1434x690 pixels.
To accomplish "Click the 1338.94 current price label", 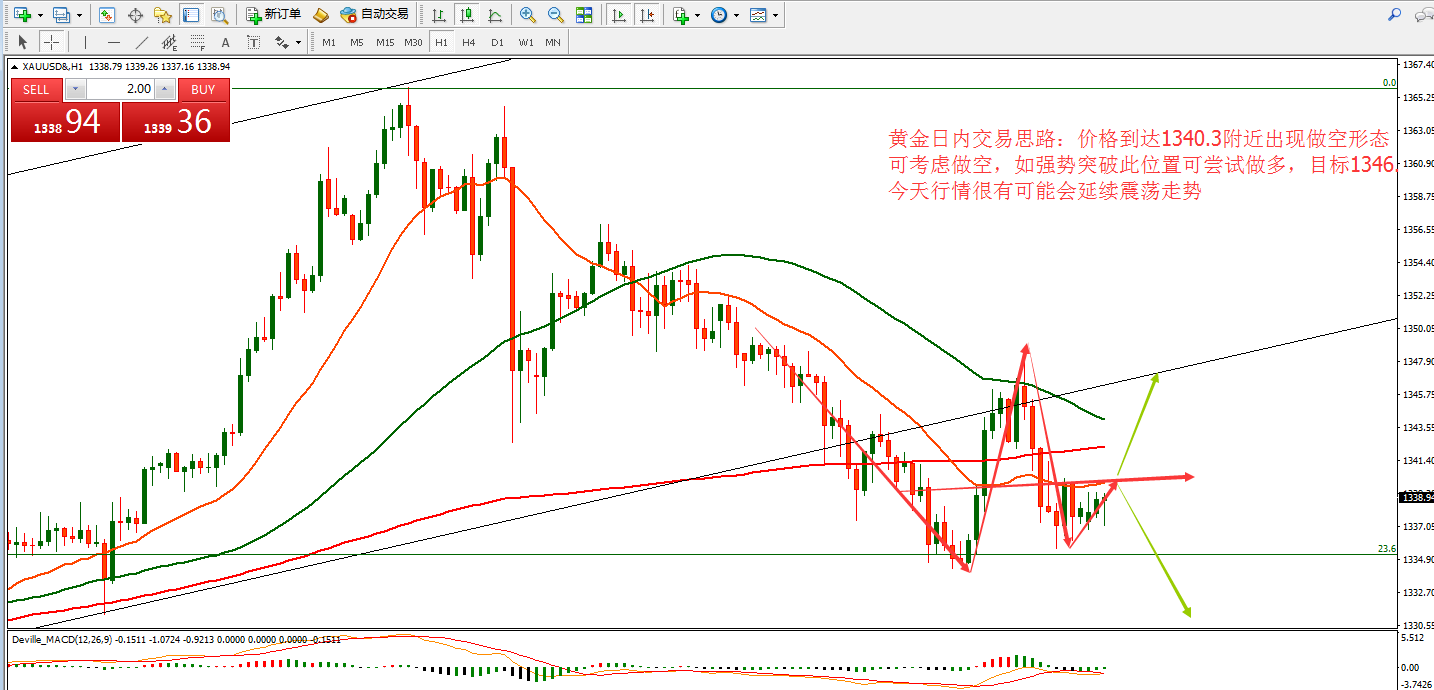I will click(1418, 497).
